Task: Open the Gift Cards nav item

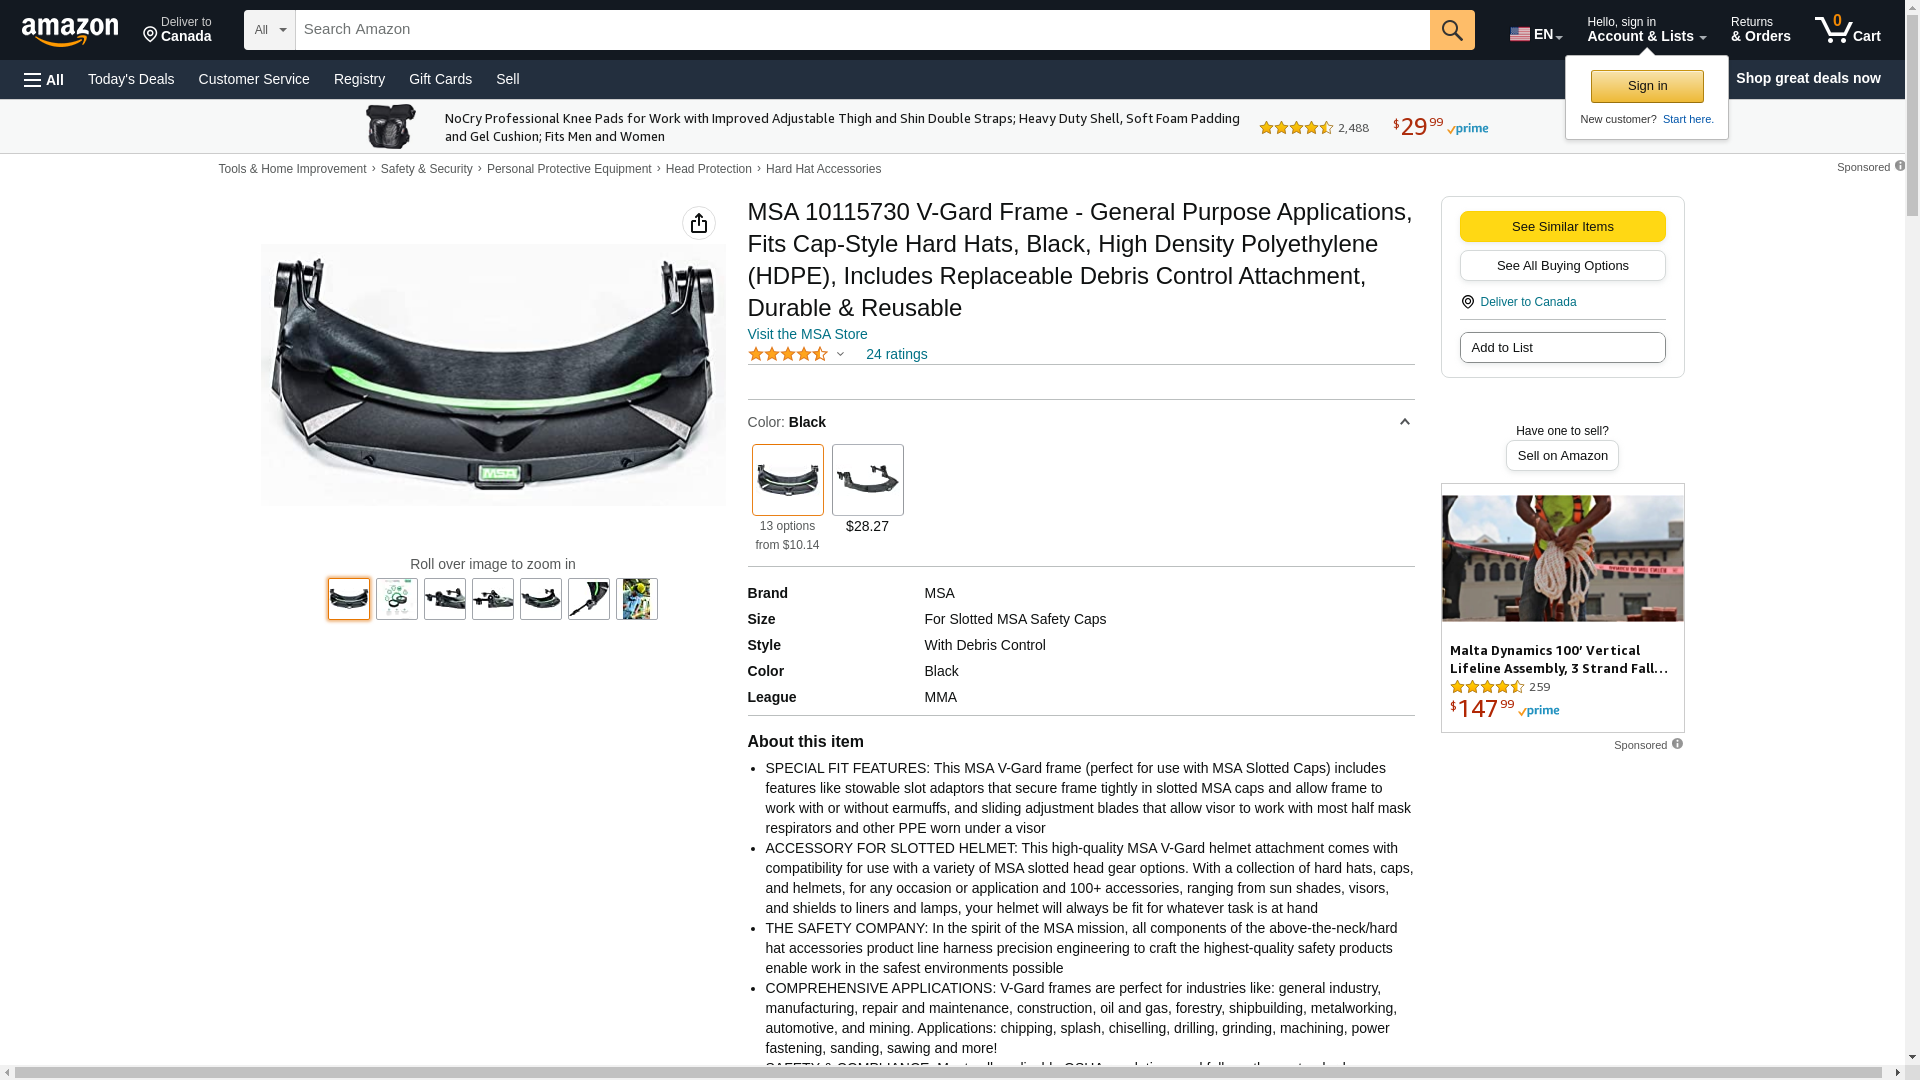Action: click(x=440, y=79)
